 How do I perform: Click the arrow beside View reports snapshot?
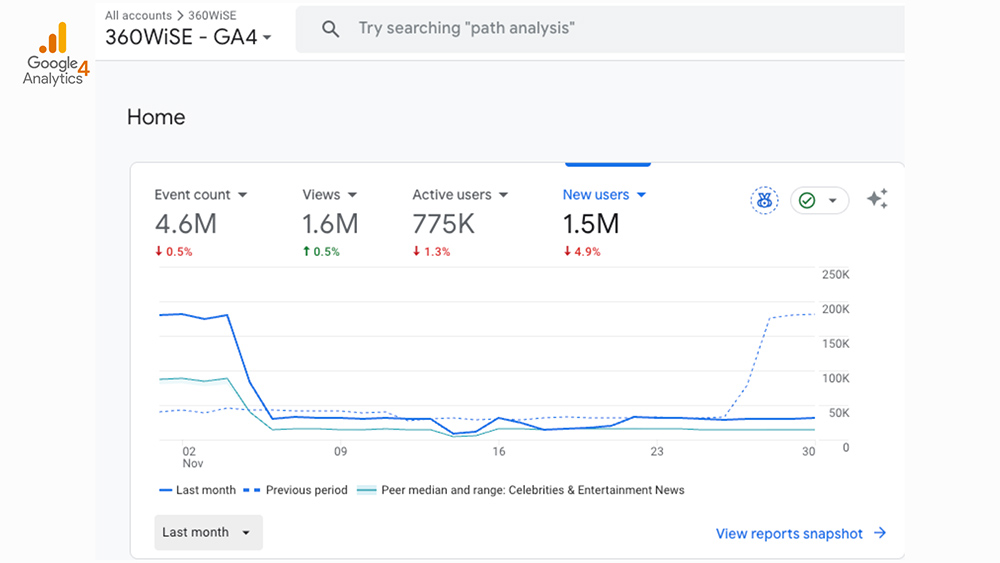880,533
